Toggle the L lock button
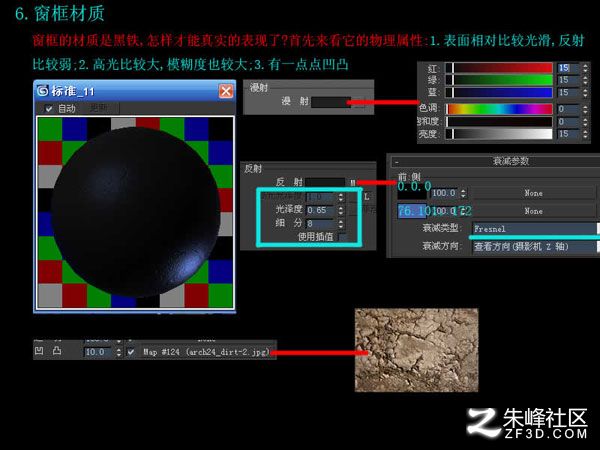 367,197
